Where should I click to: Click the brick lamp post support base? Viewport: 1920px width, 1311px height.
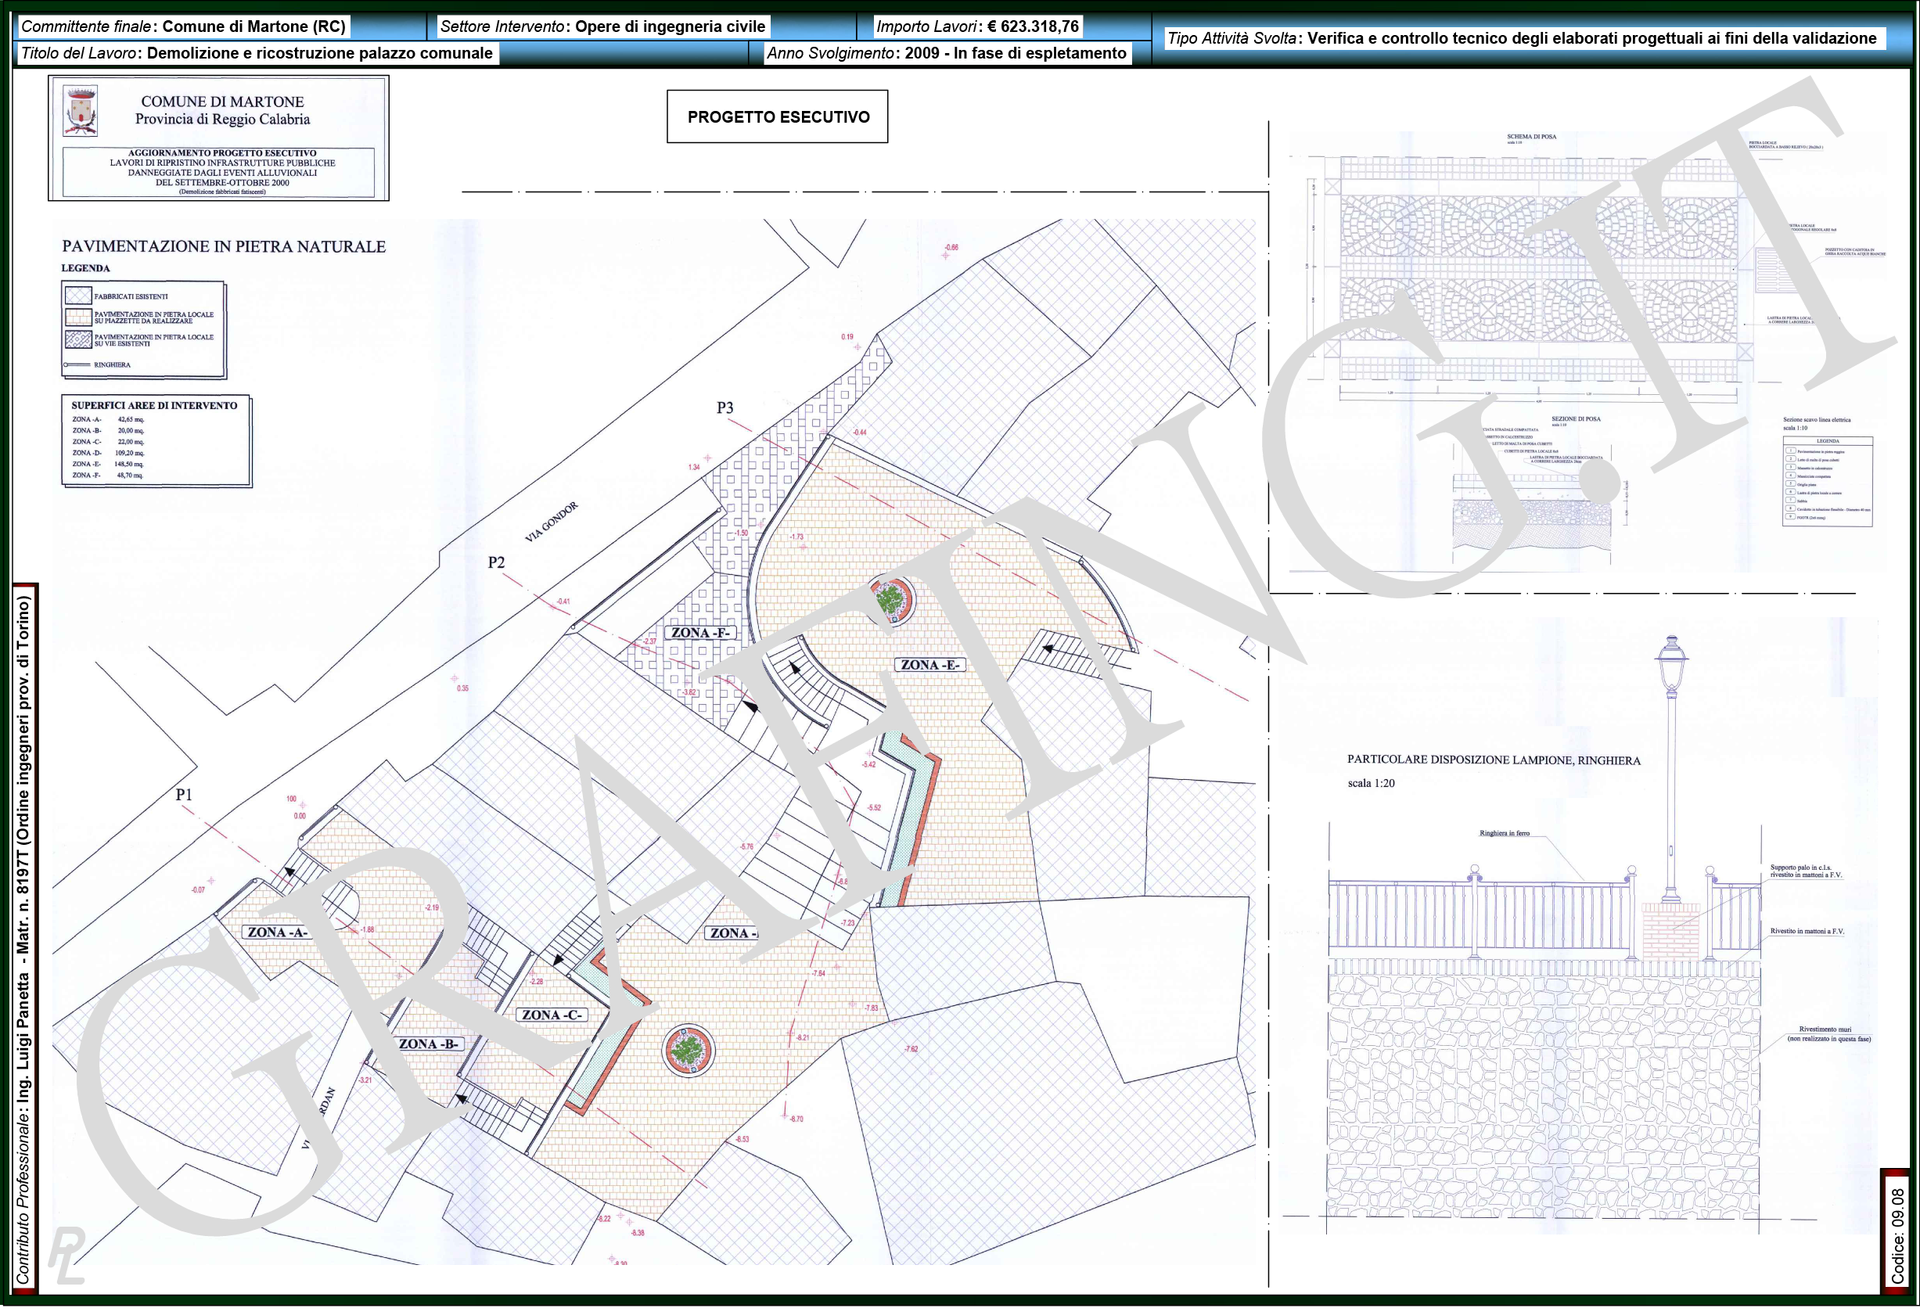pos(1671,932)
